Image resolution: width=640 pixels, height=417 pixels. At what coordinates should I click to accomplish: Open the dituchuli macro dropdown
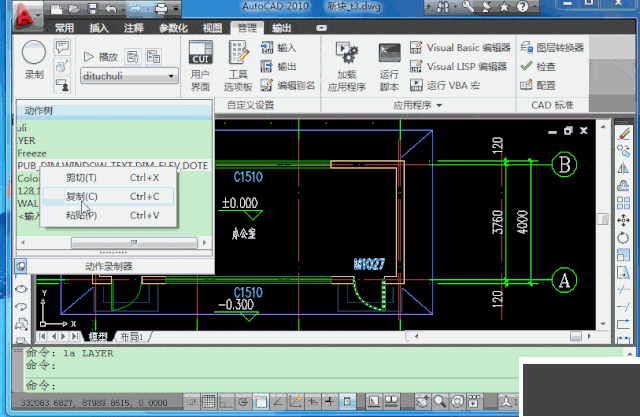tap(171, 75)
